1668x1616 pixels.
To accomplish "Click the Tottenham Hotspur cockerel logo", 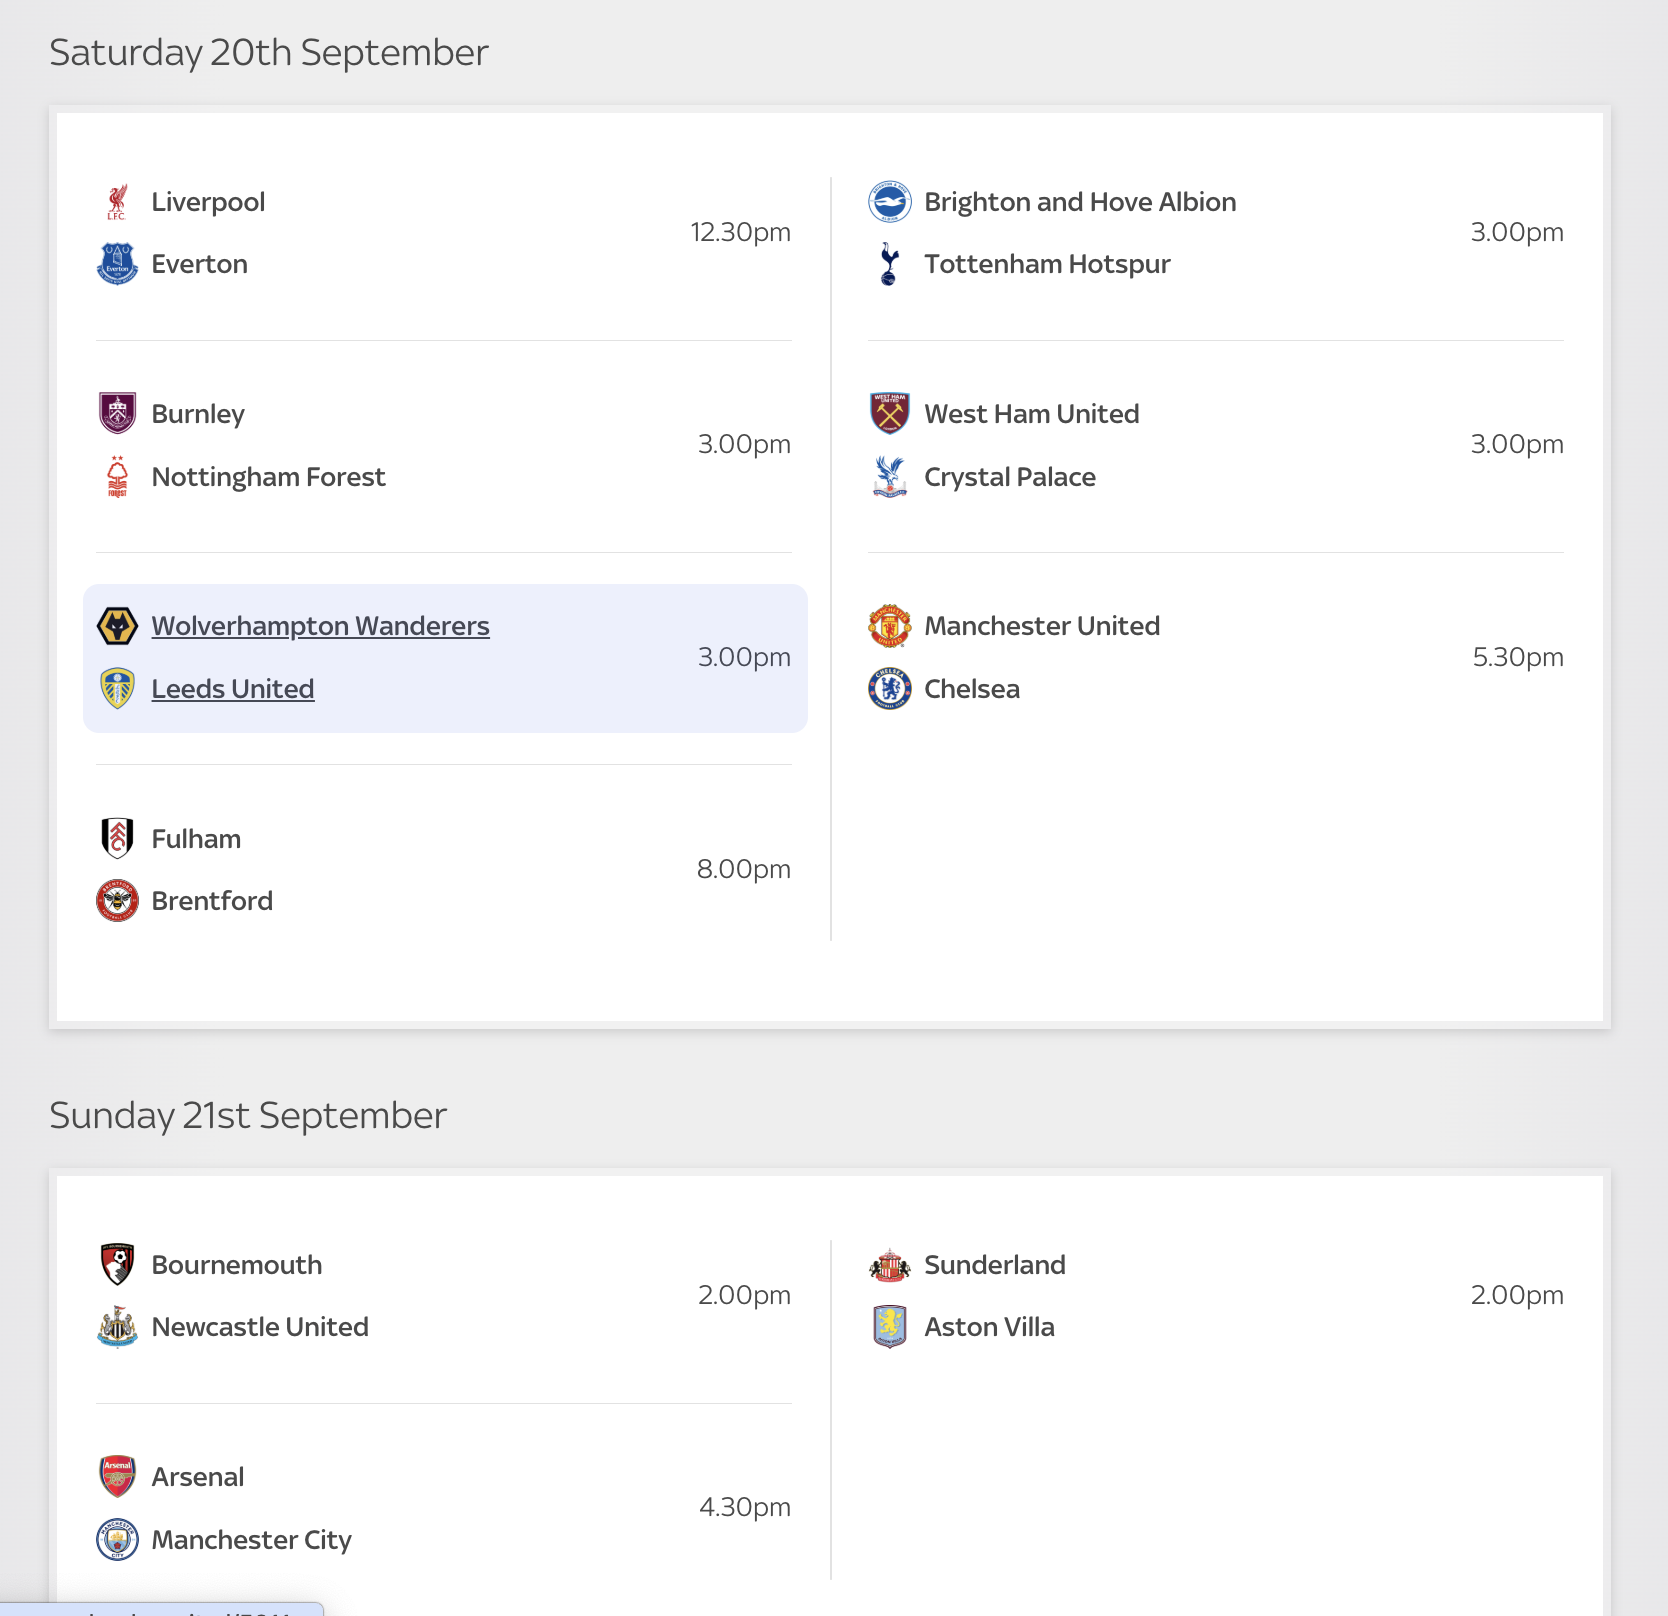I will 889,264.
